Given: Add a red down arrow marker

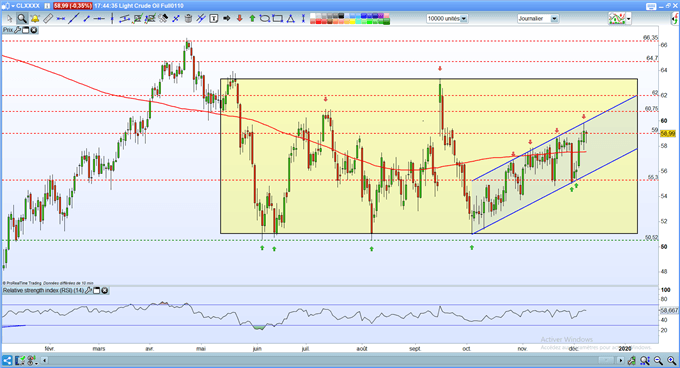Looking at the screenshot, I should 239,19.
